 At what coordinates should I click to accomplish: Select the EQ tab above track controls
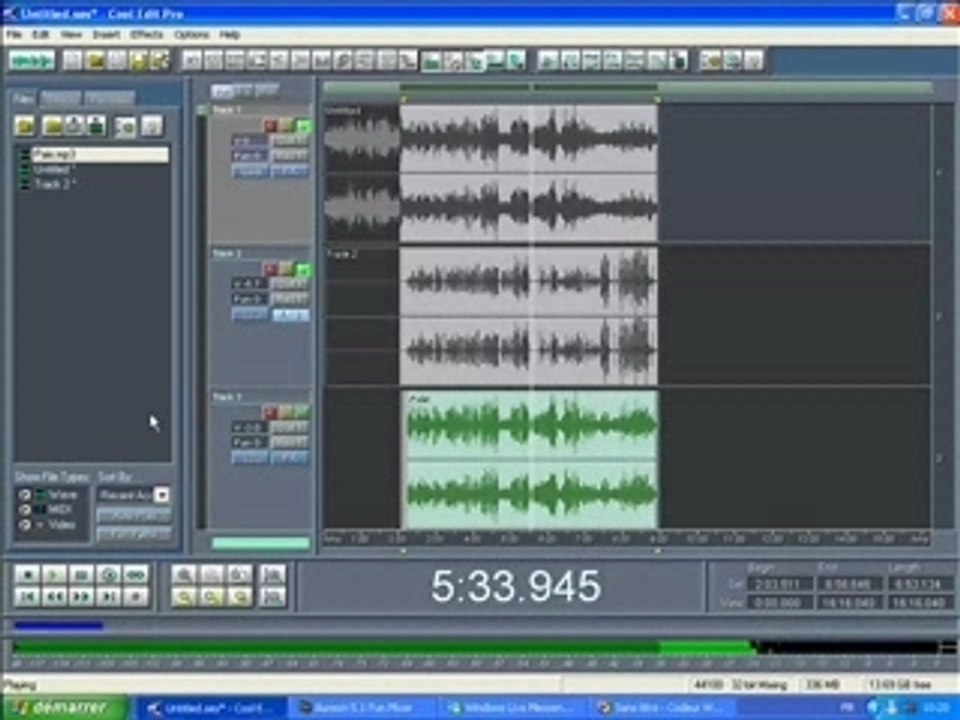click(x=244, y=91)
